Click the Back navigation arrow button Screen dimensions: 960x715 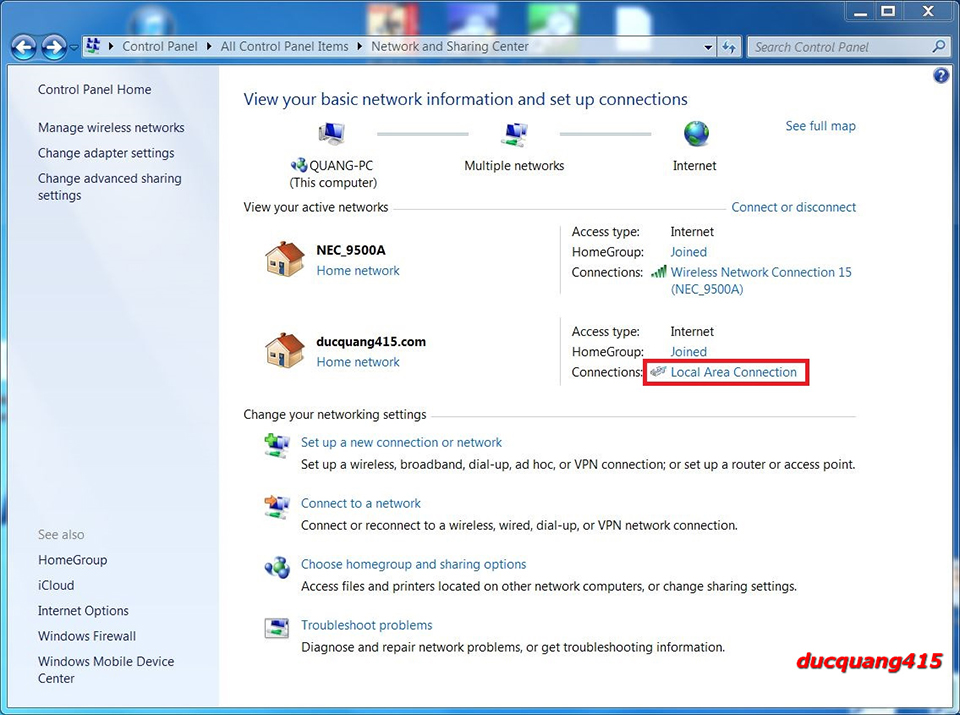click(24, 47)
